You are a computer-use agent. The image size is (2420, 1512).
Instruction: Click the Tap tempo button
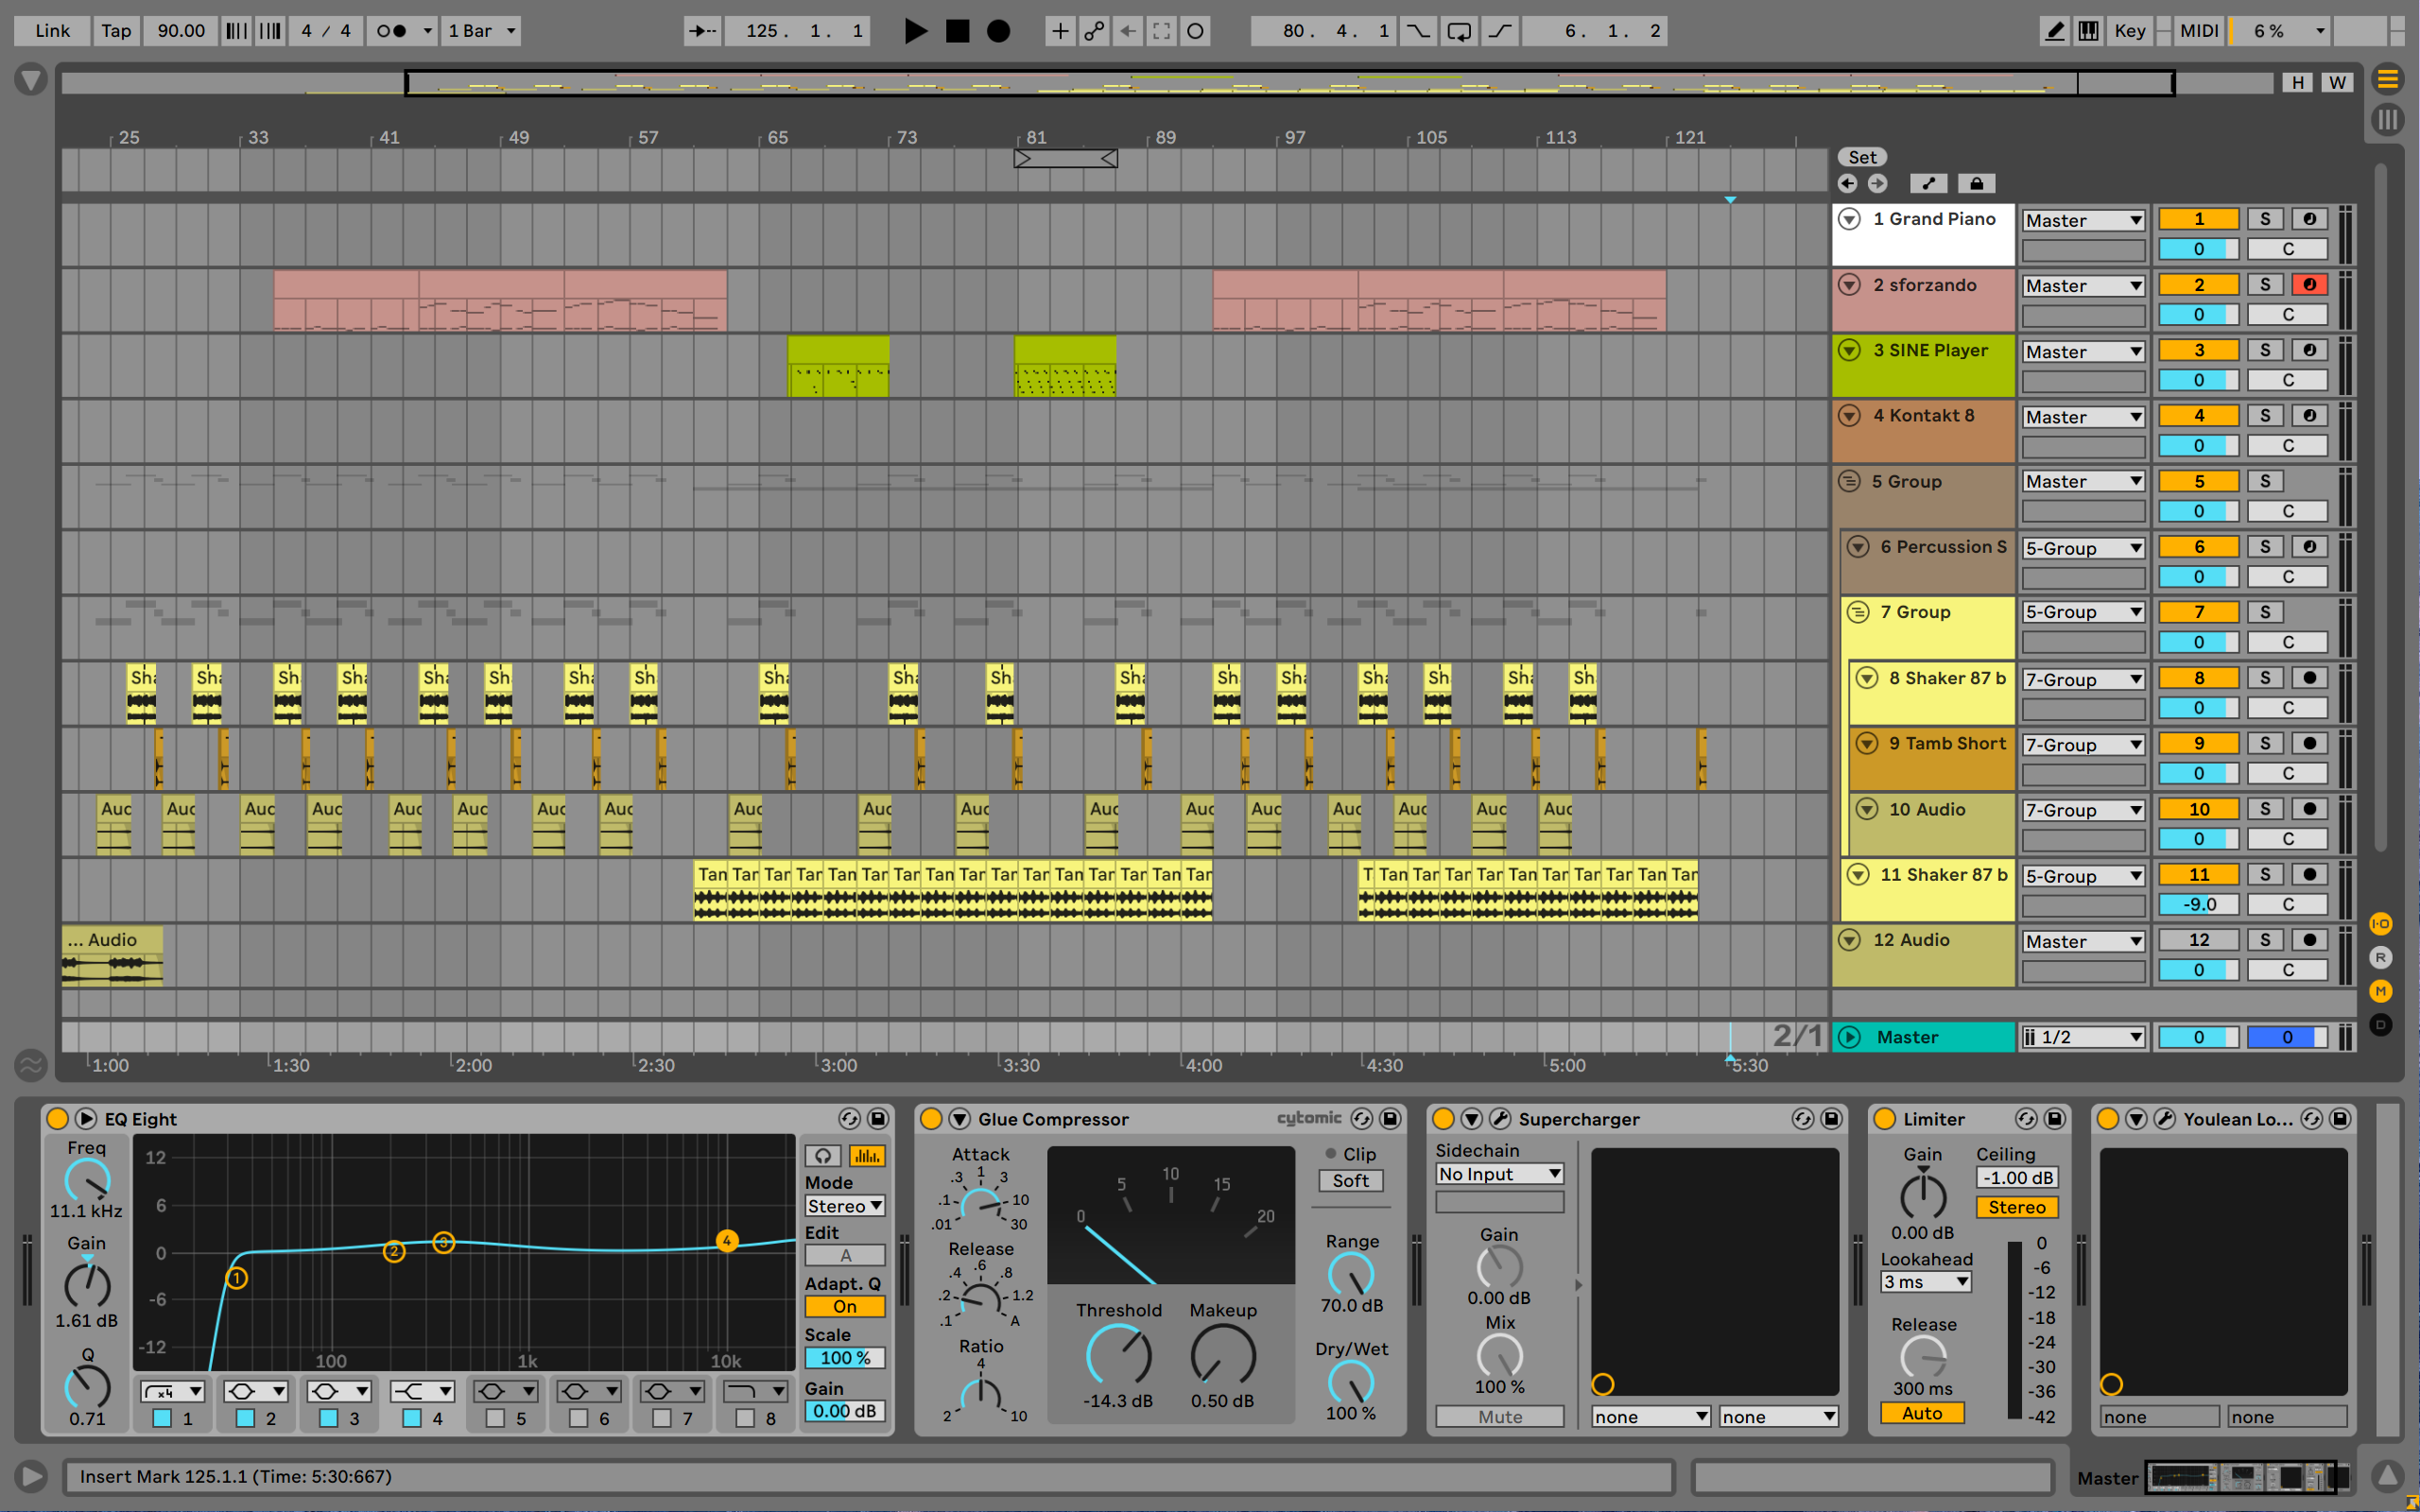116,31
